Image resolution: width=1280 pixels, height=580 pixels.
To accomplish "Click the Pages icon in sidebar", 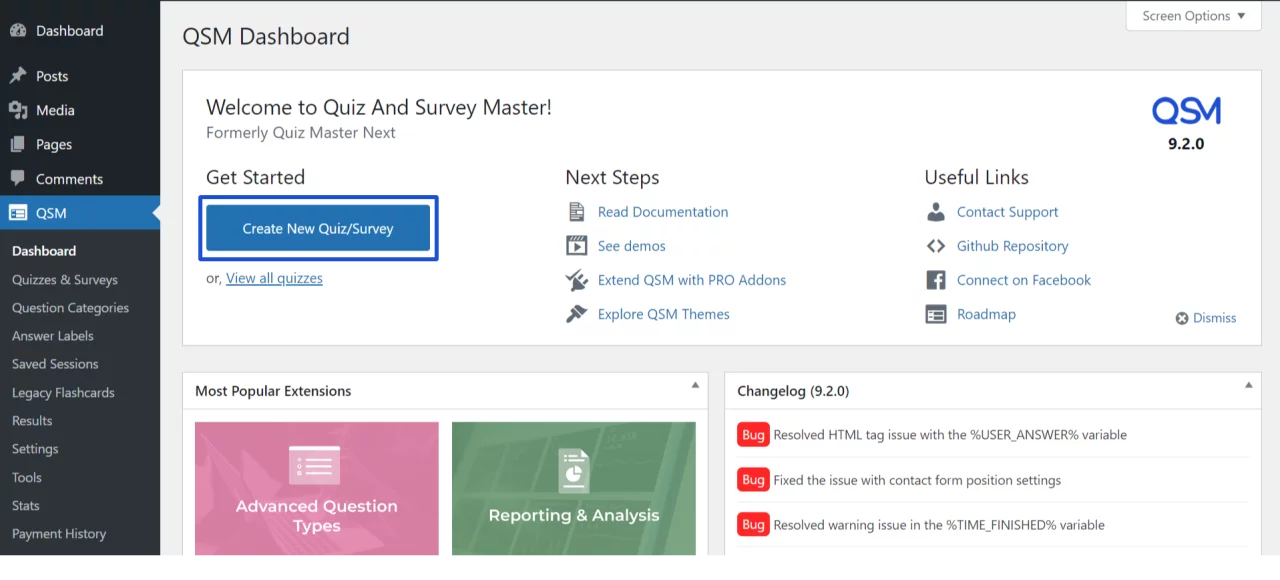I will 18,144.
